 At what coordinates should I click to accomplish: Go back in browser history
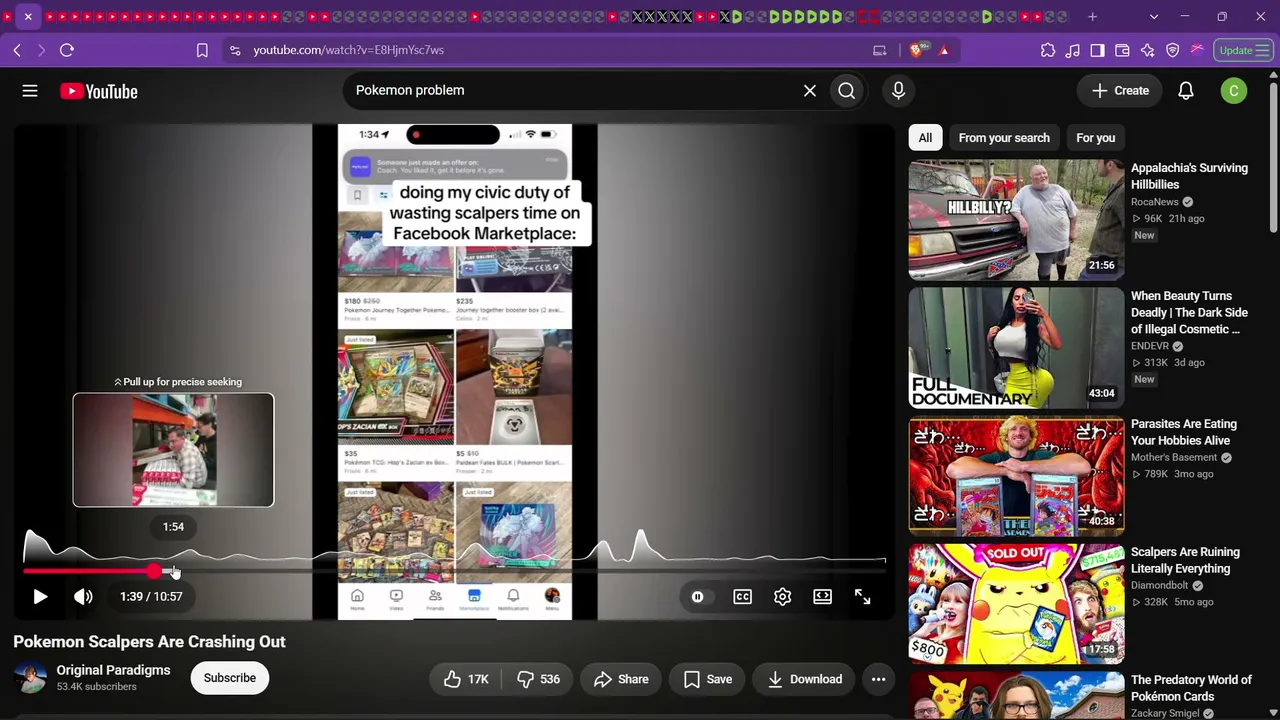[17, 50]
